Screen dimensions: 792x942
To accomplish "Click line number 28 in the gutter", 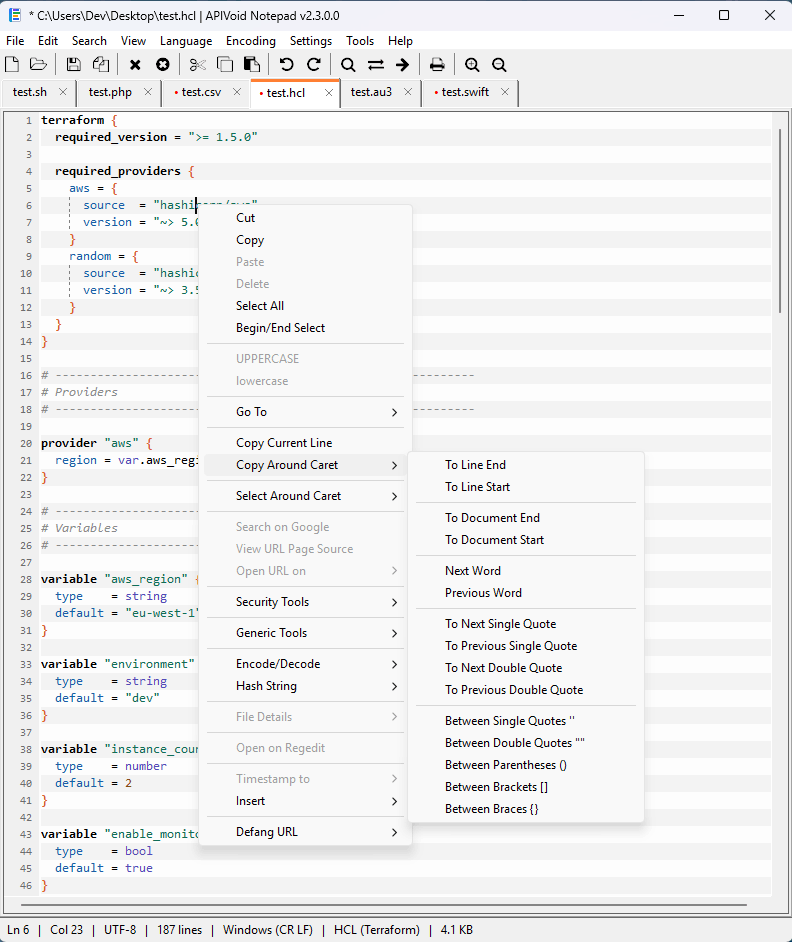I will tap(26, 580).
